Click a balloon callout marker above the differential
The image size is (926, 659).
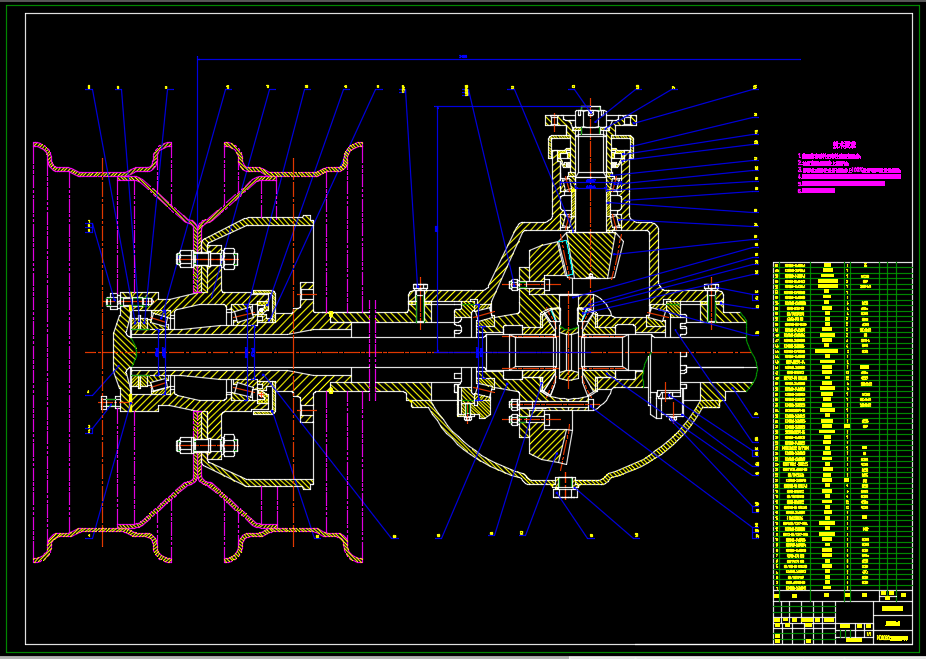point(575,87)
